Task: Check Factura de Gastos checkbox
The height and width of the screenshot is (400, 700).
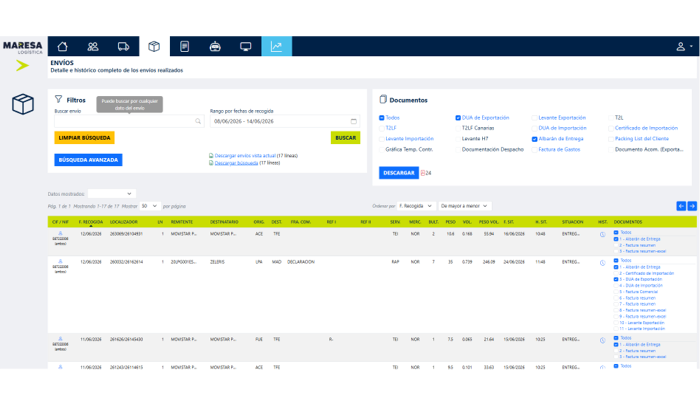Action: 534,150
